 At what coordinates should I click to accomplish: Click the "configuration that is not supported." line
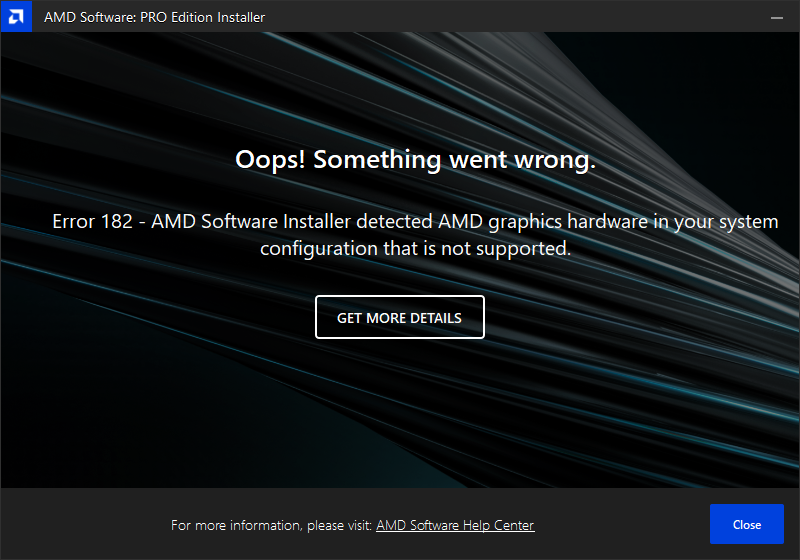(x=415, y=249)
